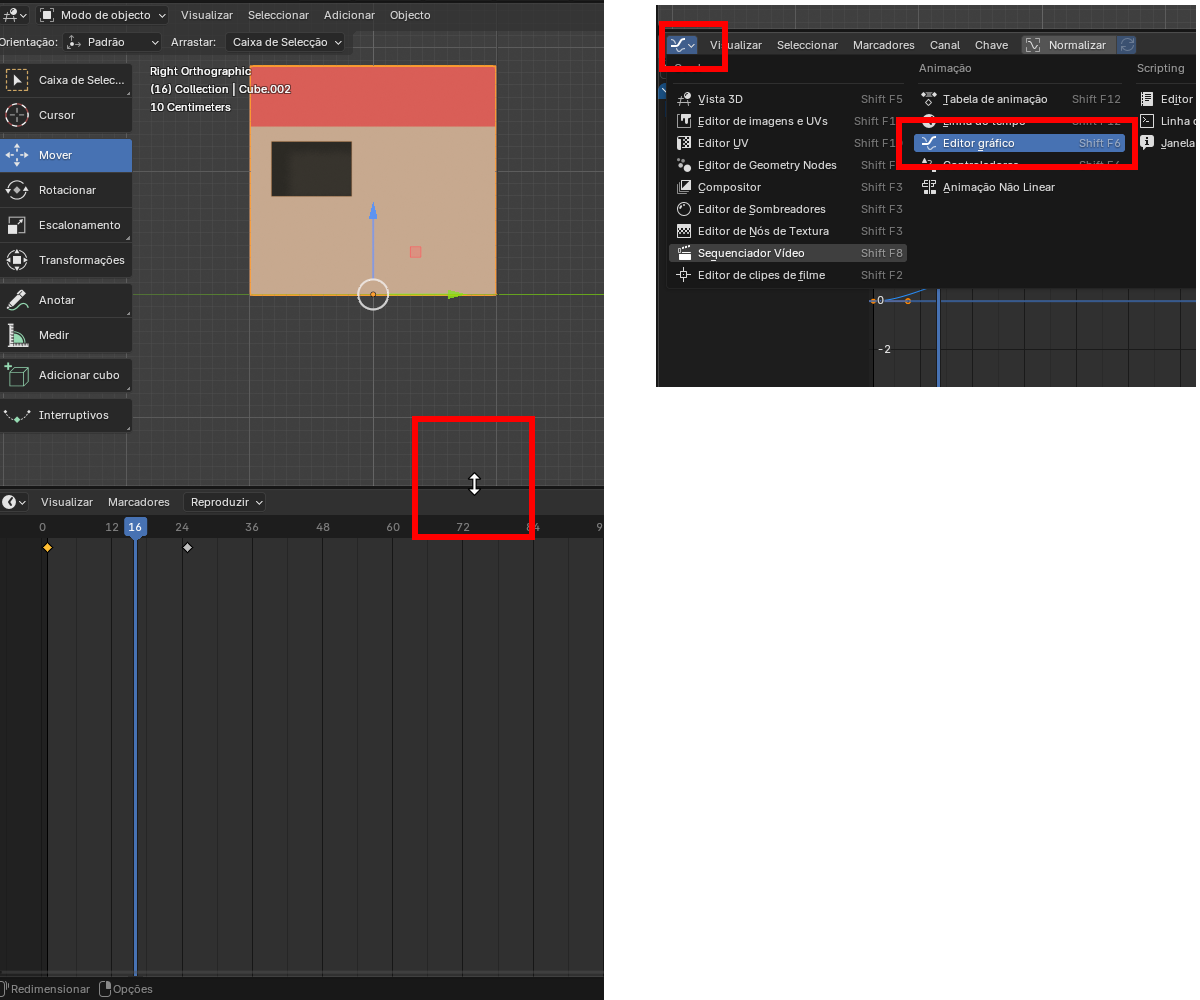The image size is (1200, 1000).
Task: Choose Tabela de animação editor
Action: point(1020,99)
